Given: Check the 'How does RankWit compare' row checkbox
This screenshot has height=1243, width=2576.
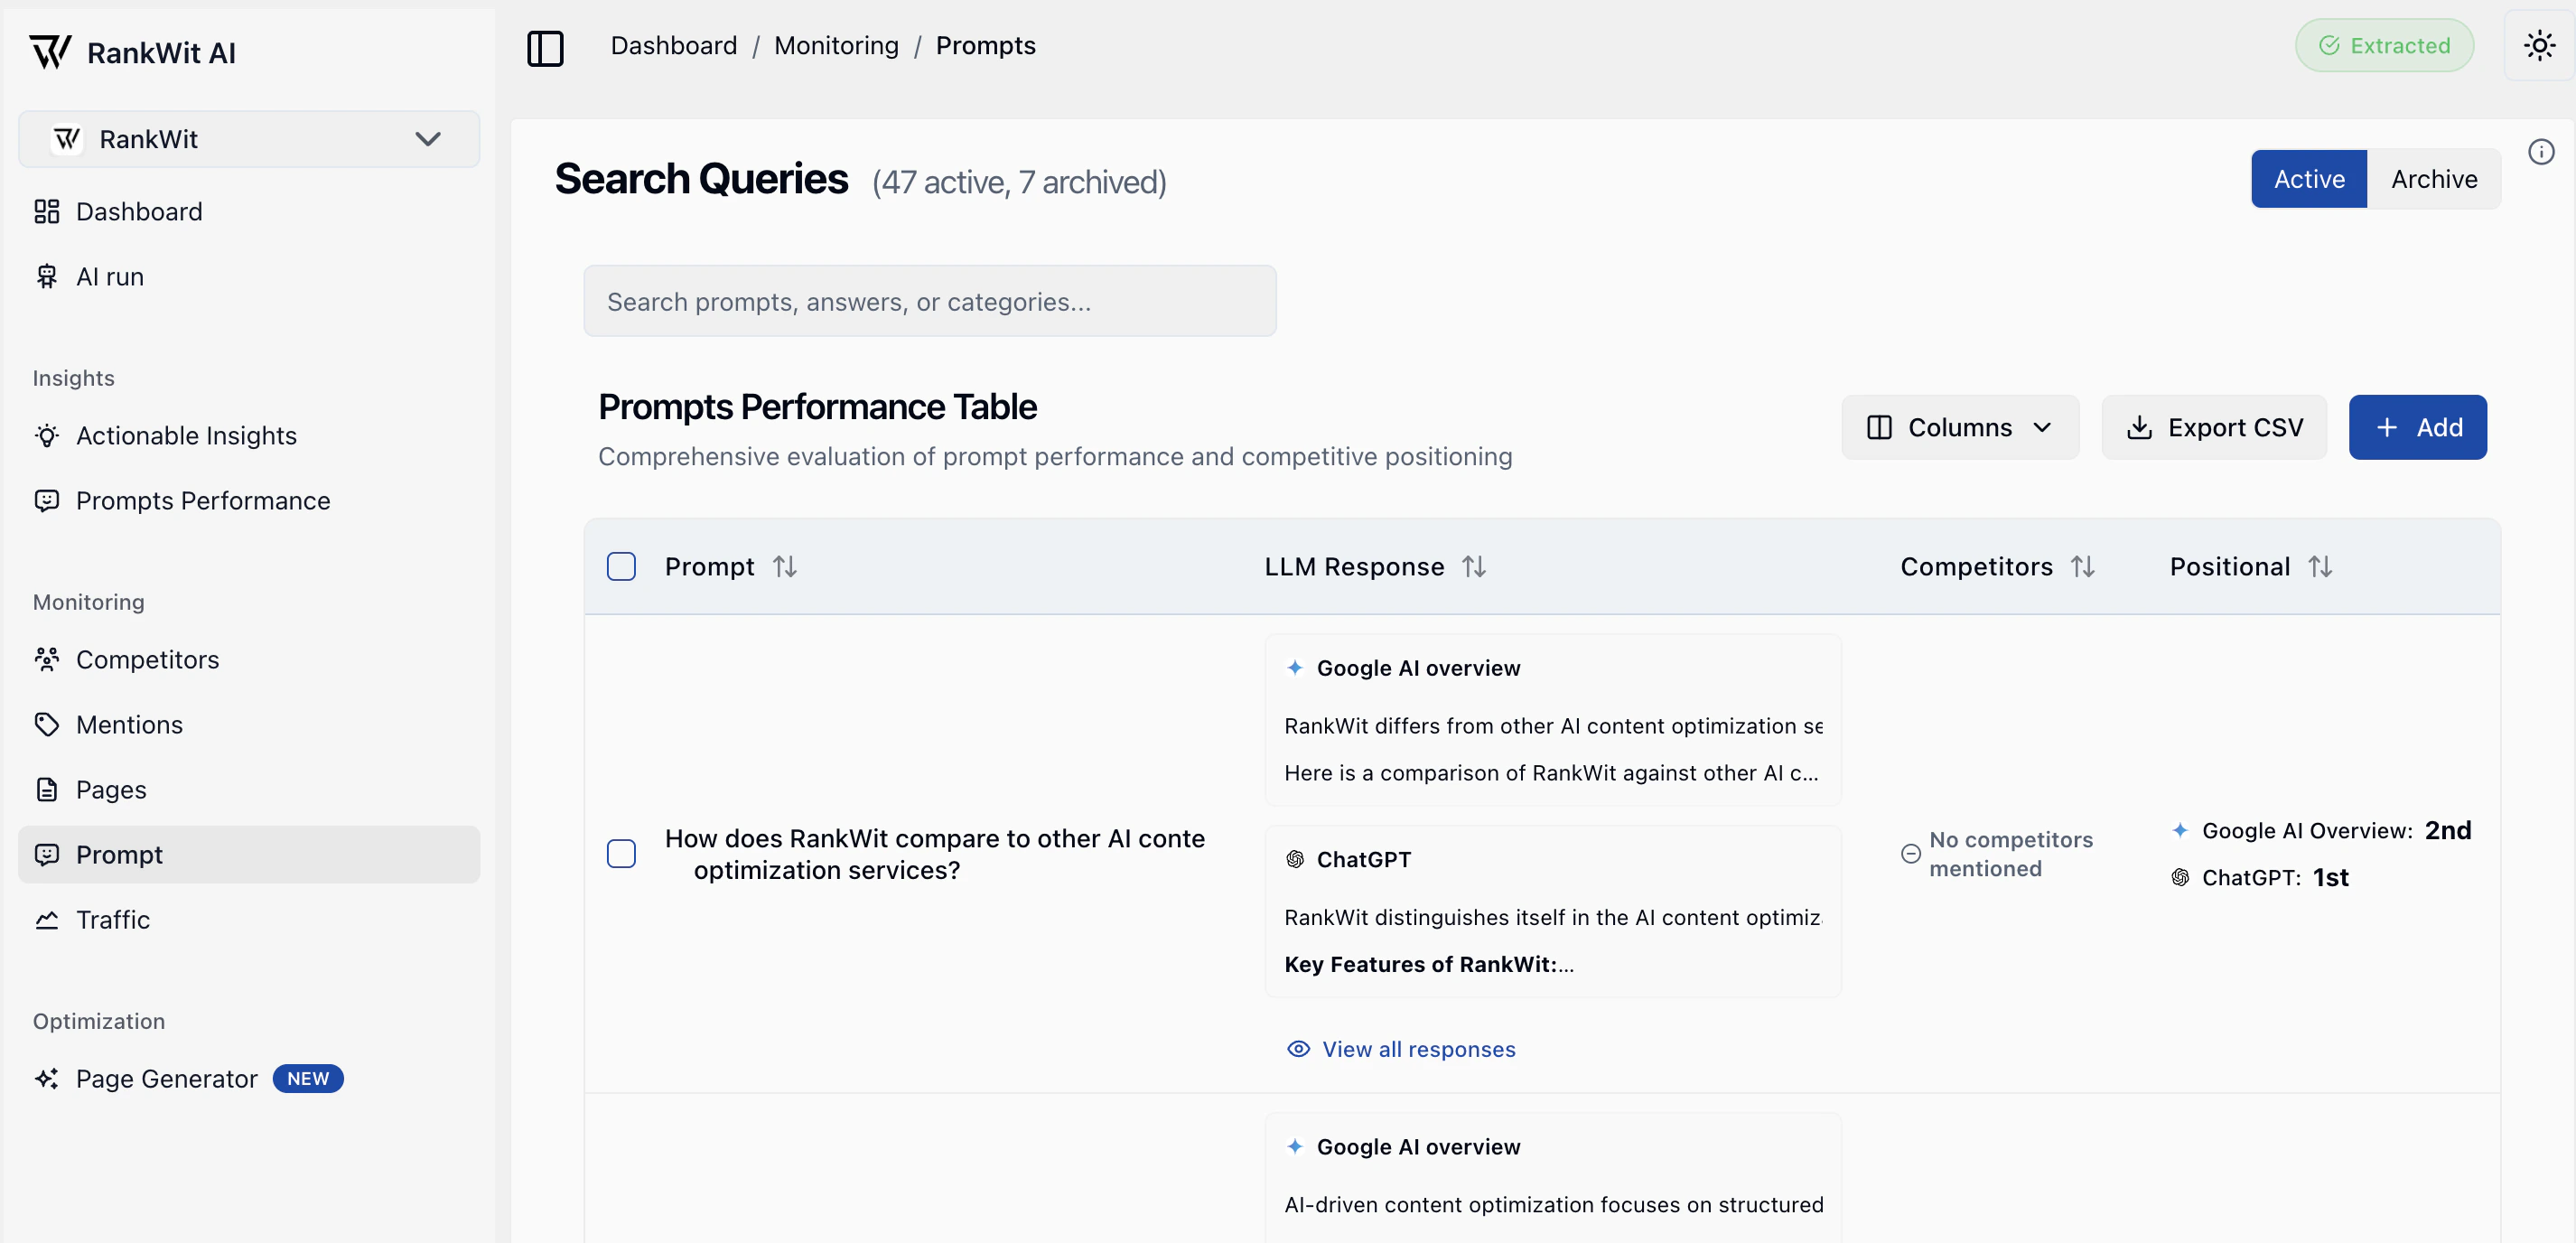Looking at the screenshot, I should pyautogui.click(x=621, y=853).
